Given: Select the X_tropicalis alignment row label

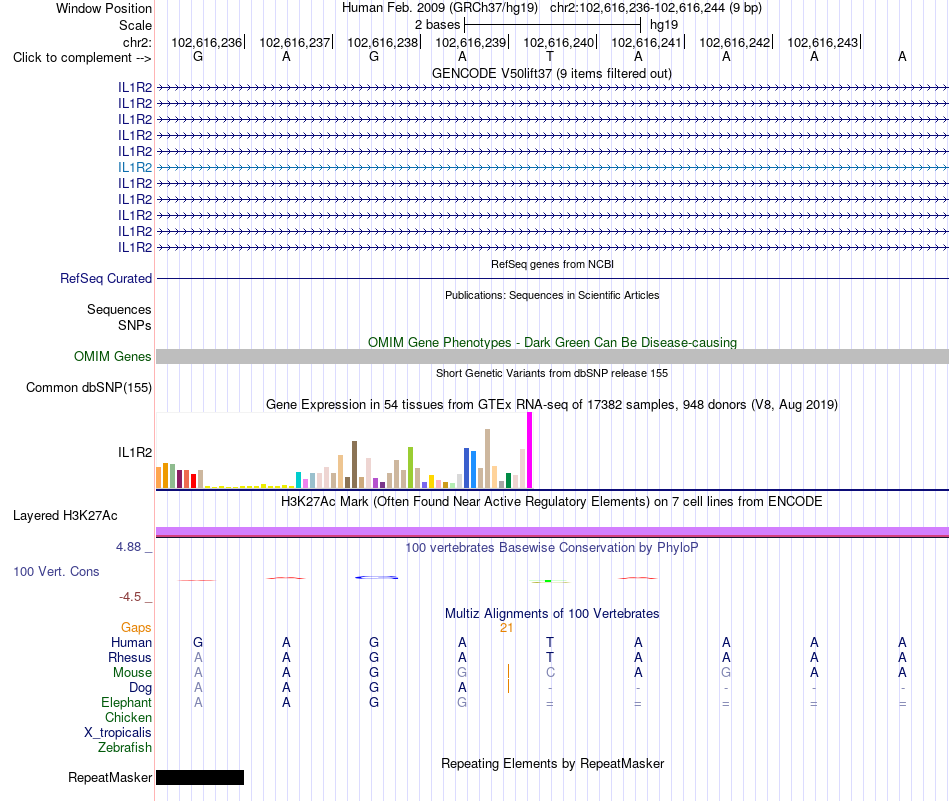Looking at the screenshot, I should [118, 733].
